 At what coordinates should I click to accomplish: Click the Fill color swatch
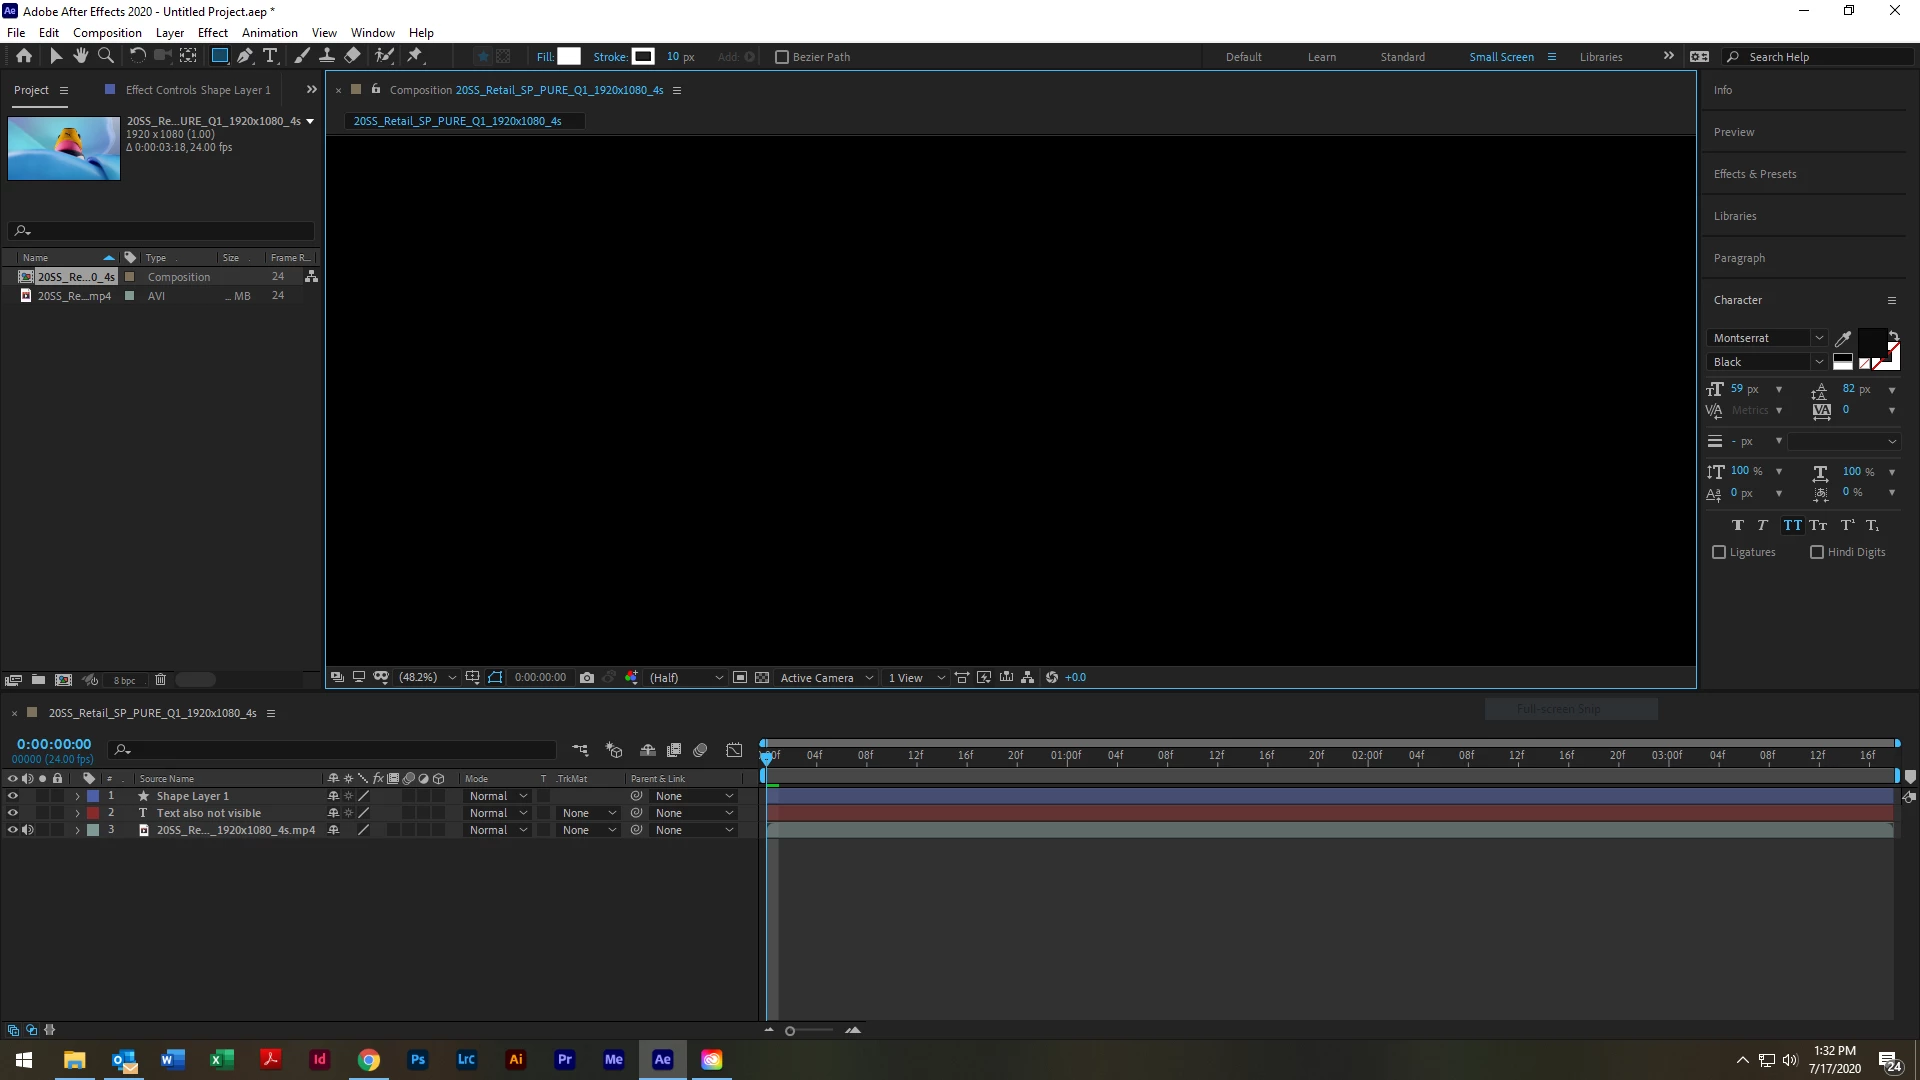pos(569,56)
